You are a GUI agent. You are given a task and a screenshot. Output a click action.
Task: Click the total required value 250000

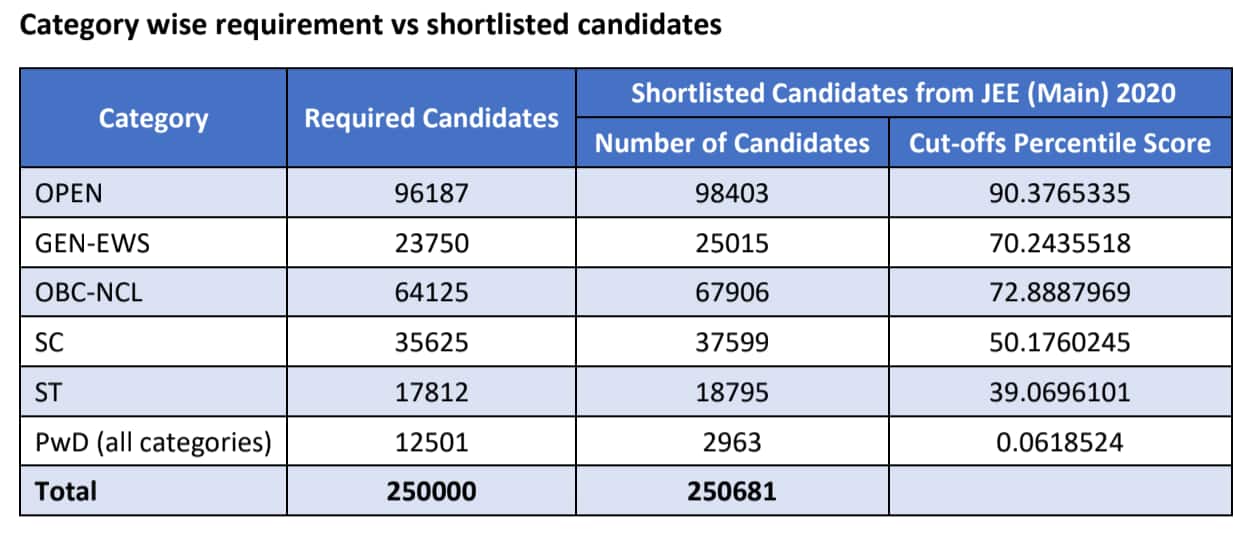pyautogui.click(x=431, y=491)
